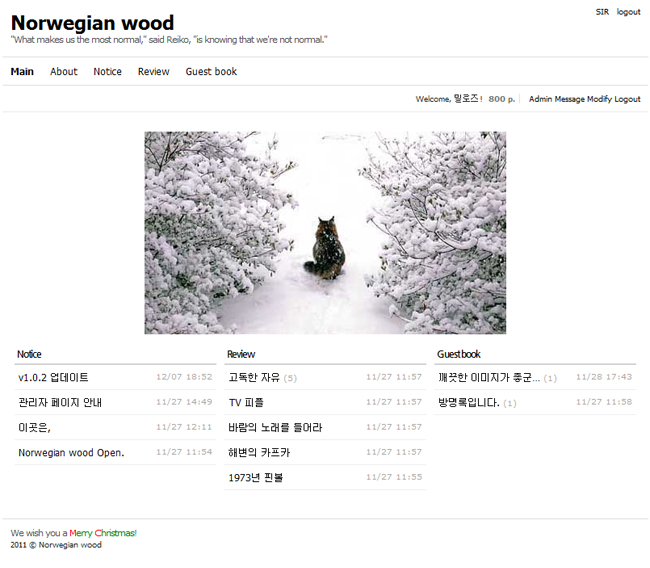Screen dimensions: 650x568
Task: Open the notice '이곳은,'
Action: (x=34, y=427)
